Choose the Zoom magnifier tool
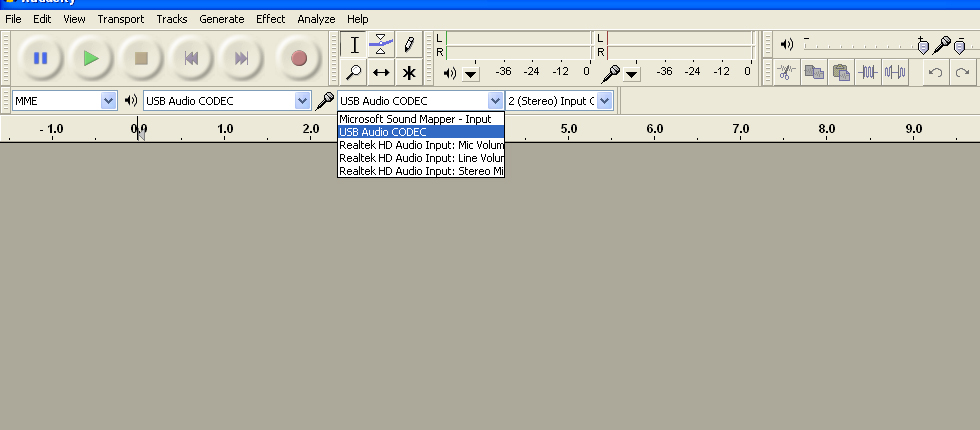The height and width of the screenshot is (430, 980). (x=354, y=72)
